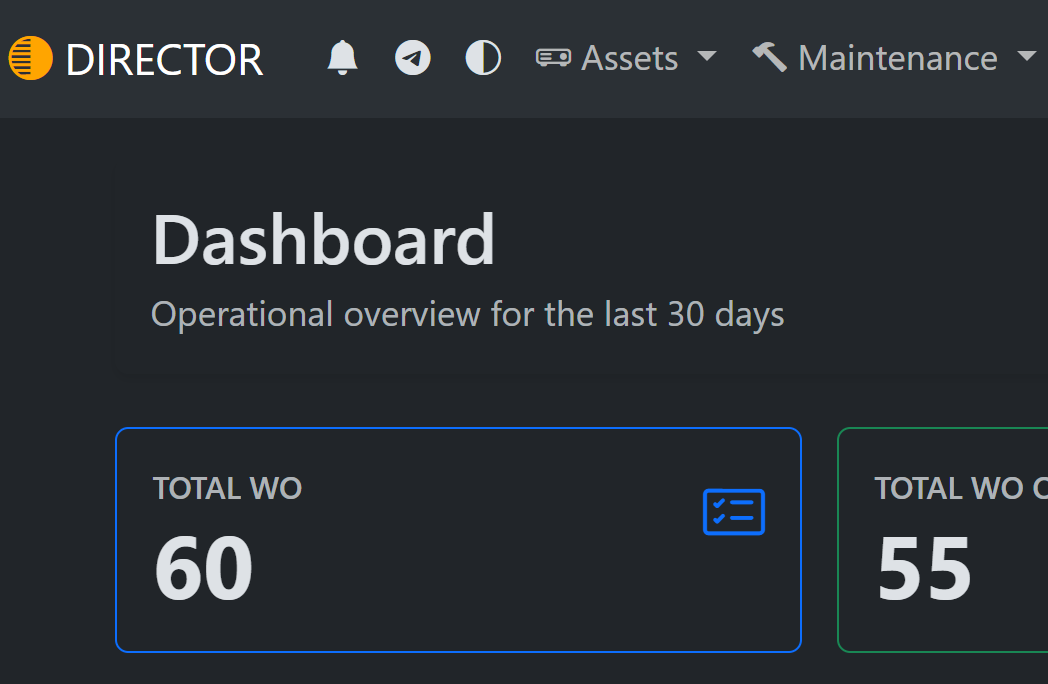Viewport: 1048px width, 684px height.
Task: Click the Dashboard heading
Action: [323, 239]
